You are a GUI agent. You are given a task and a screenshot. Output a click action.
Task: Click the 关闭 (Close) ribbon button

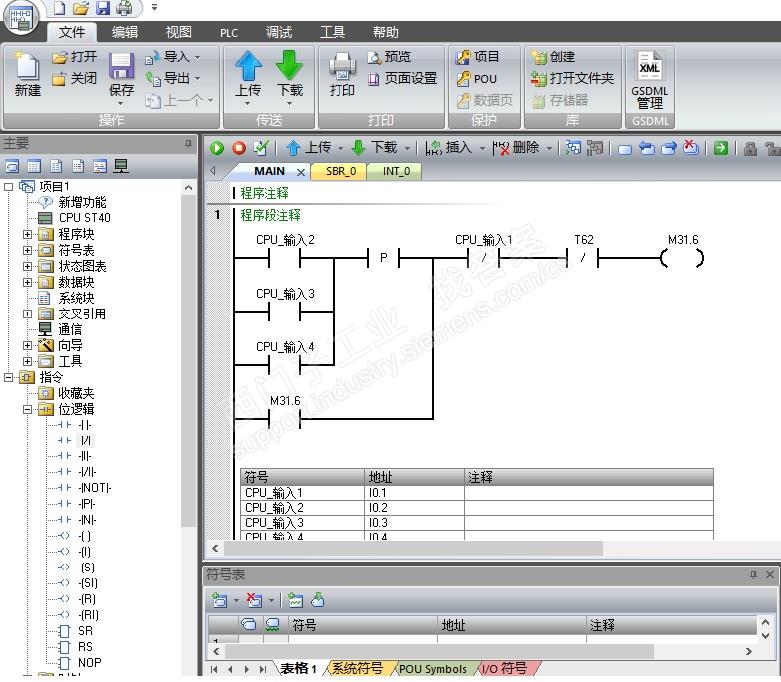pos(75,78)
